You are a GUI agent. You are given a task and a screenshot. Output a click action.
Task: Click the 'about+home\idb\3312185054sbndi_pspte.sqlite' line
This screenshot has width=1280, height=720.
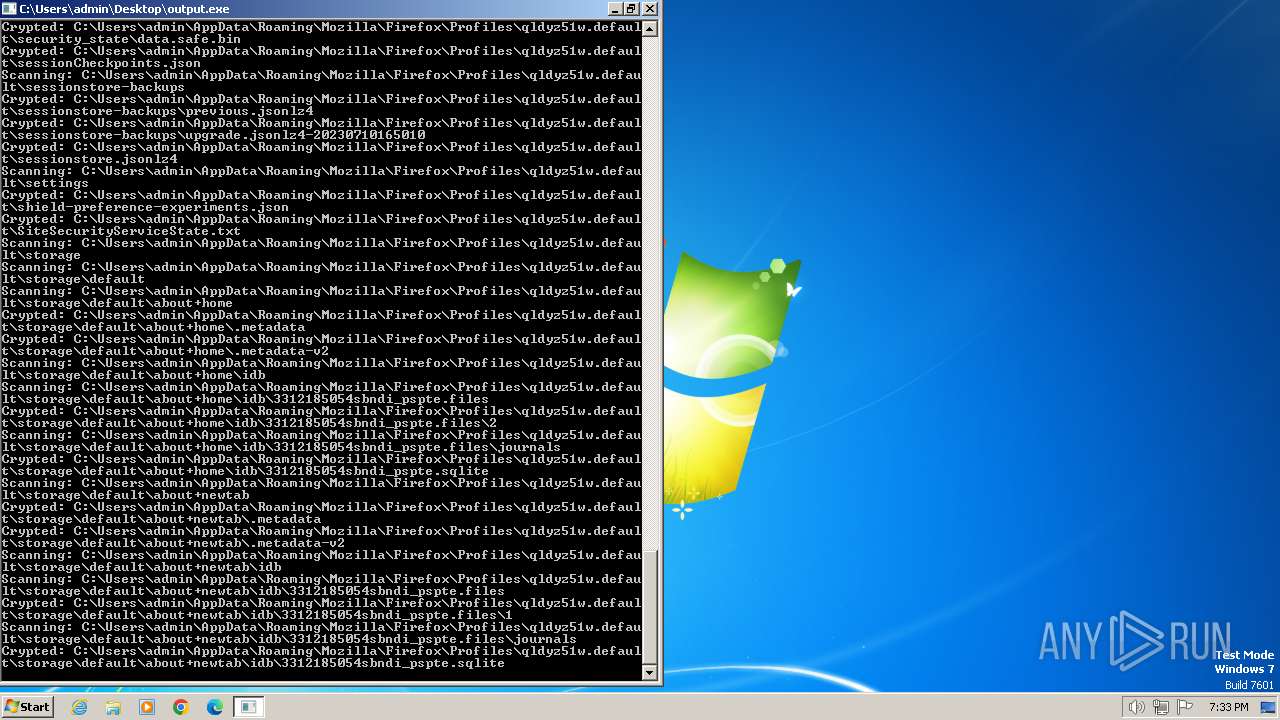[245, 471]
